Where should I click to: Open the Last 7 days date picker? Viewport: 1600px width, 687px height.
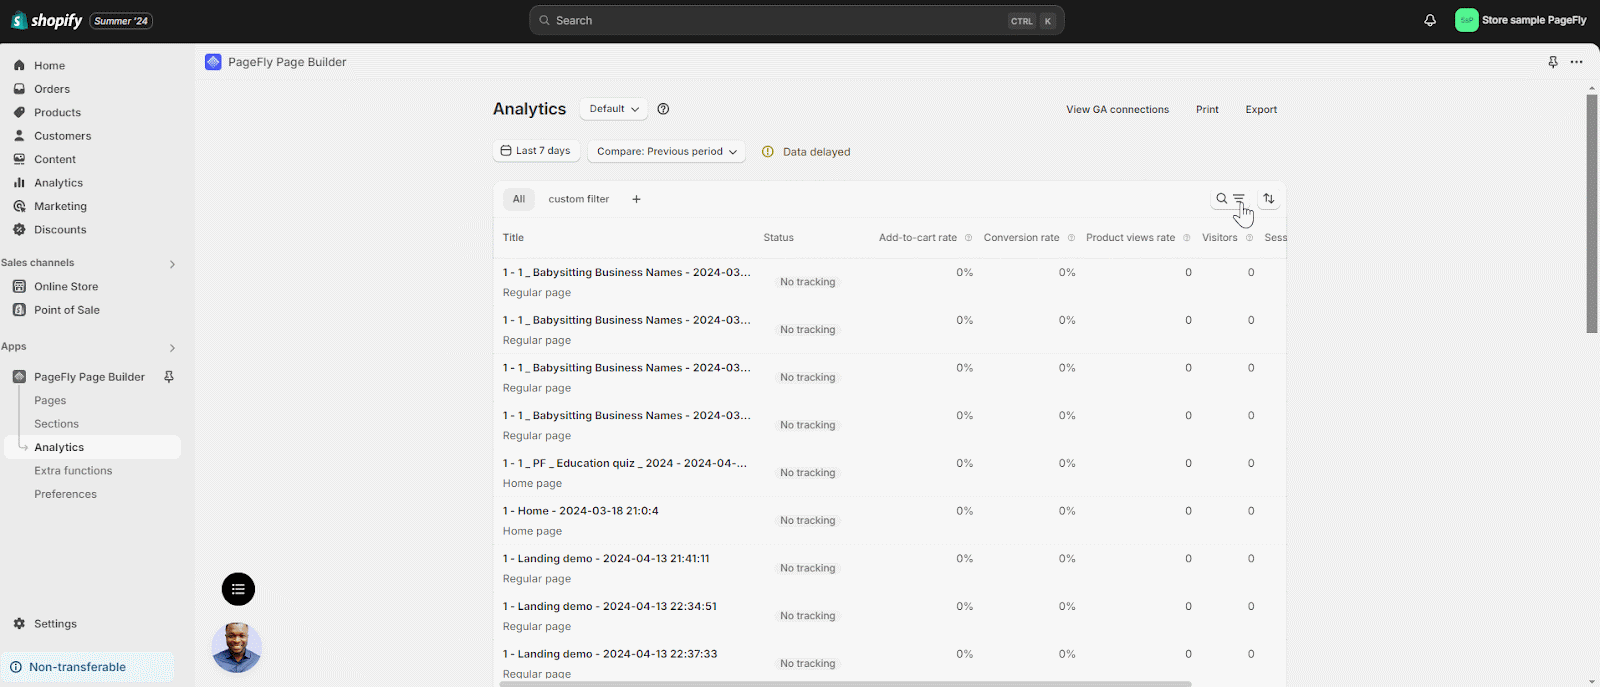point(536,151)
